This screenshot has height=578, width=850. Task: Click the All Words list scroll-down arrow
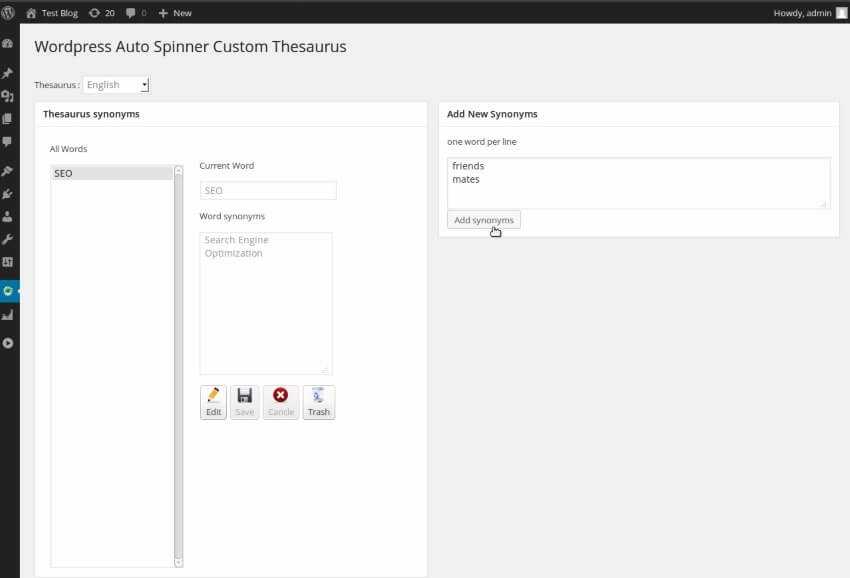tap(178, 562)
